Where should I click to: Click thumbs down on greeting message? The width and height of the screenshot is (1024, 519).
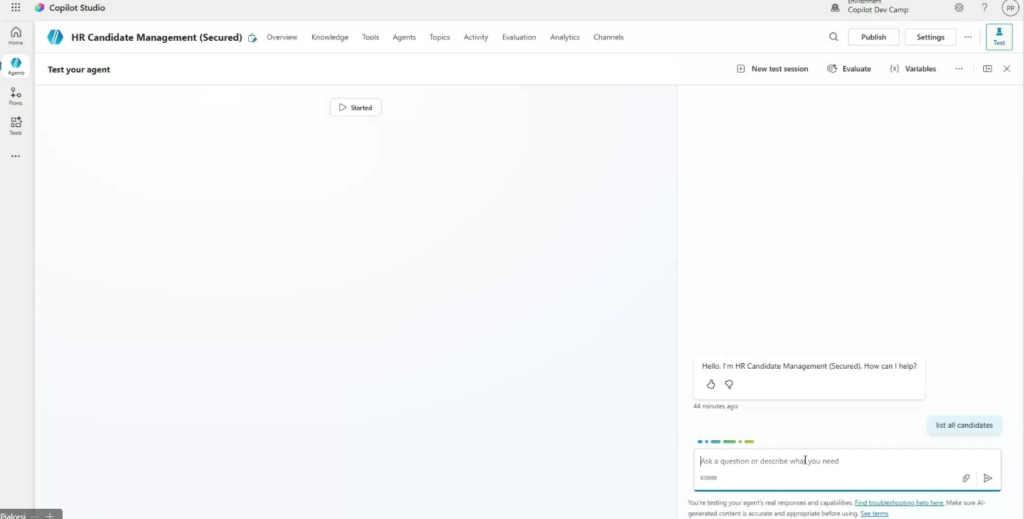(729, 384)
